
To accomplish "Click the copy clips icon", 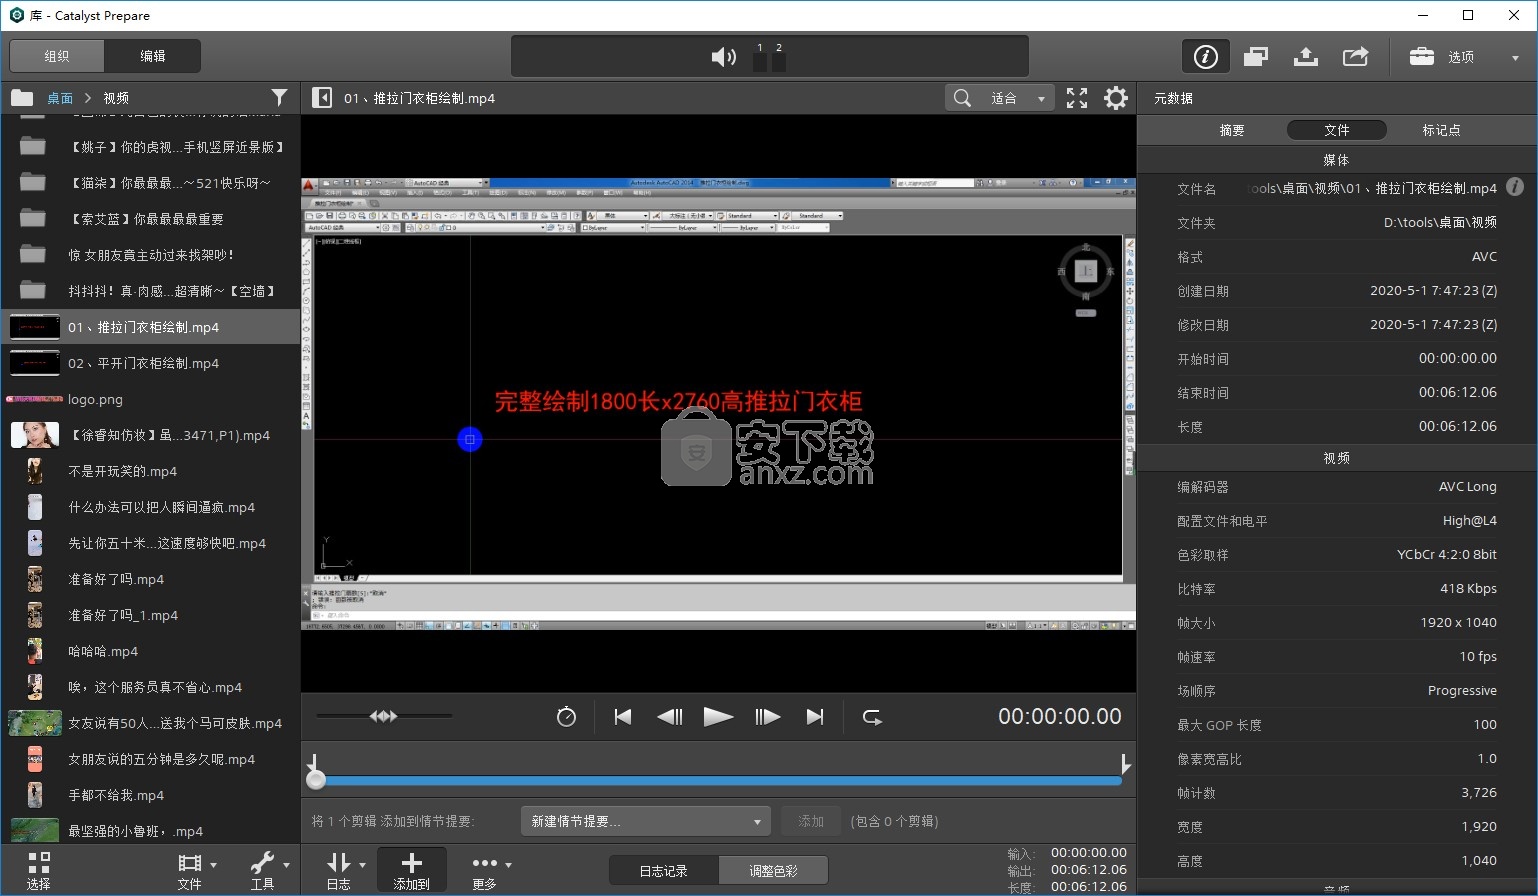I will (x=1256, y=57).
